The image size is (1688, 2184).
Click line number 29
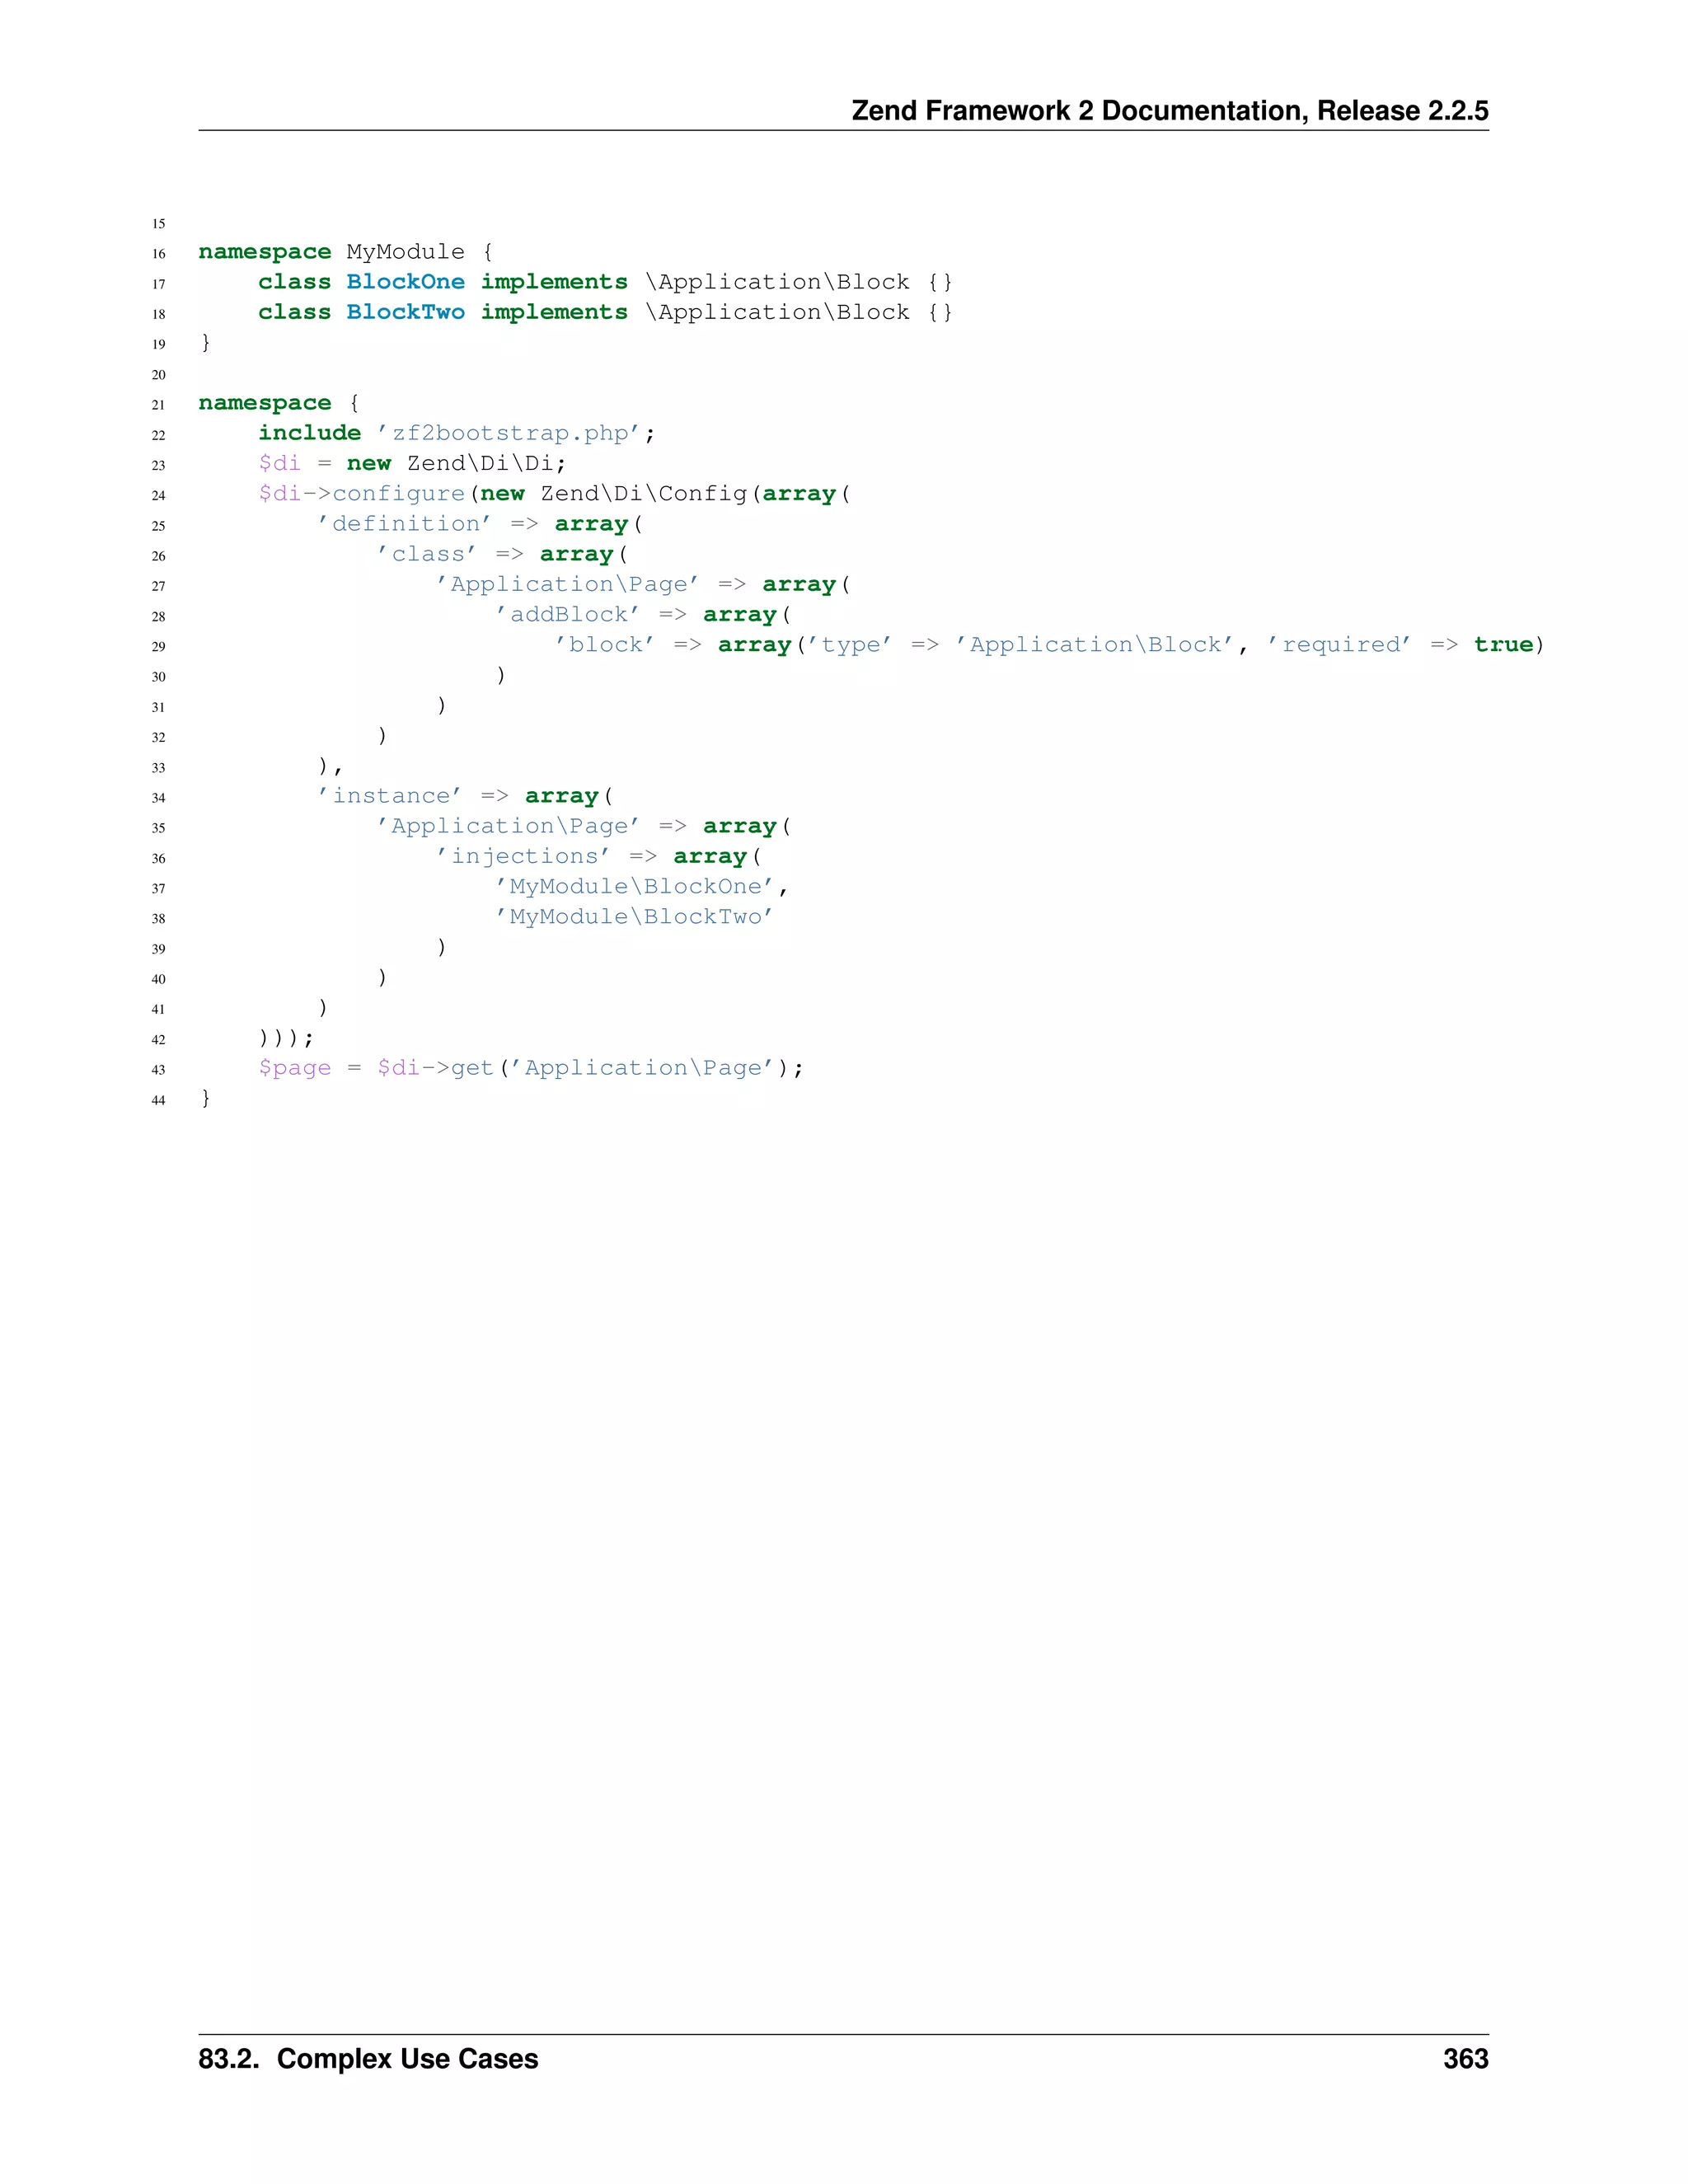pos(158,647)
